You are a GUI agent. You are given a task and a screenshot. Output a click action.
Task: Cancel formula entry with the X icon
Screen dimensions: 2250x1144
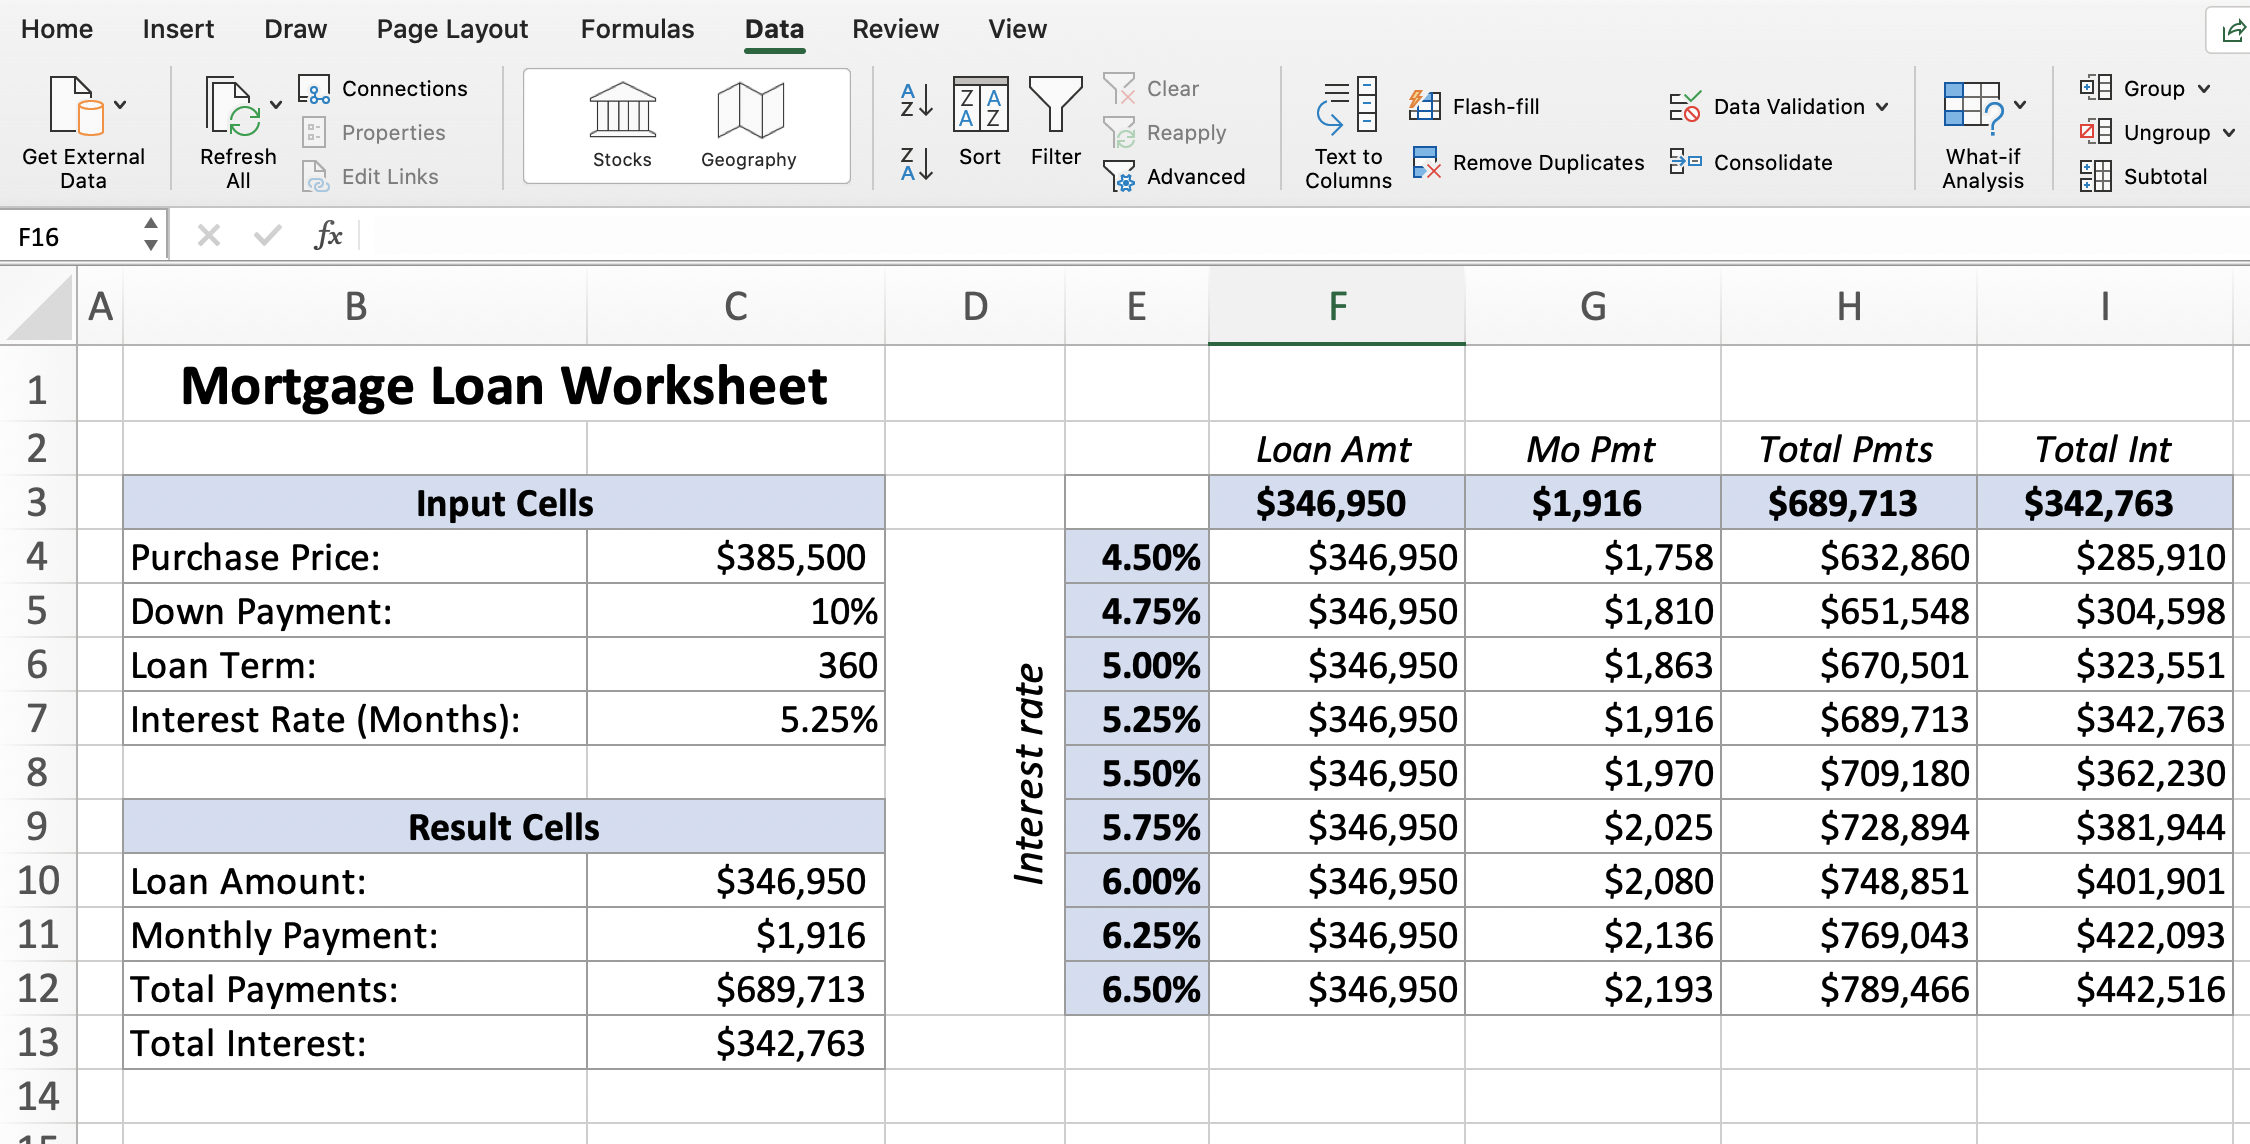[x=209, y=236]
